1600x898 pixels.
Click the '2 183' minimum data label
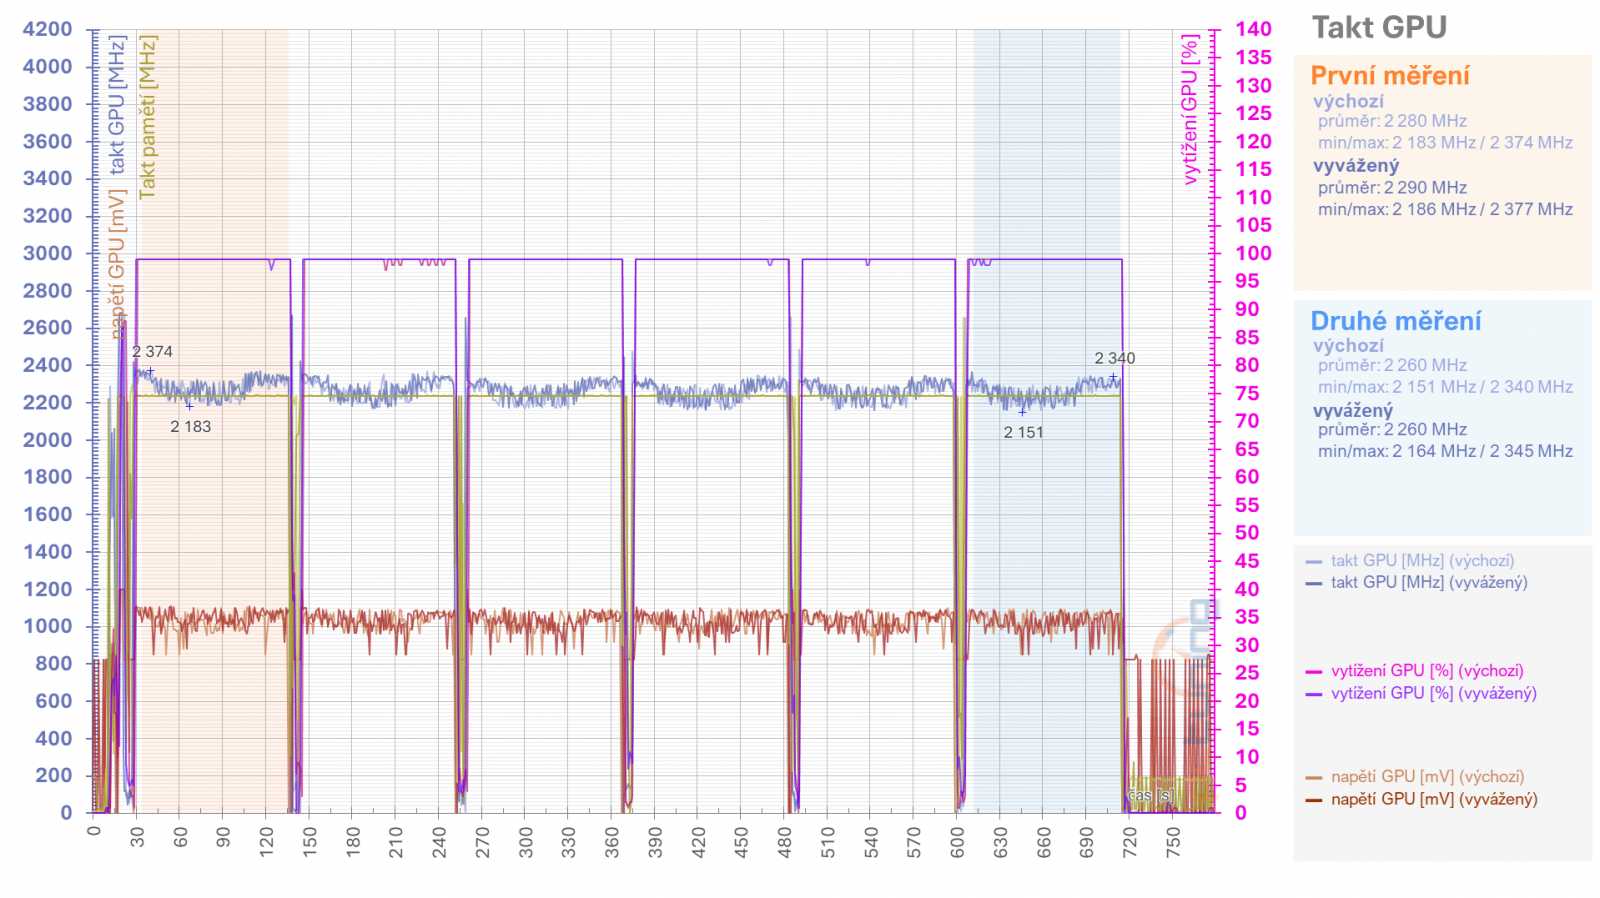point(190,427)
